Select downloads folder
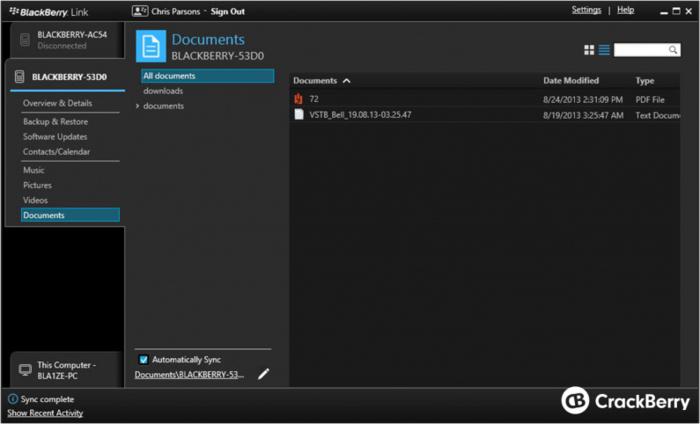Screen dimensions: 700x424 click(x=163, y=91)
